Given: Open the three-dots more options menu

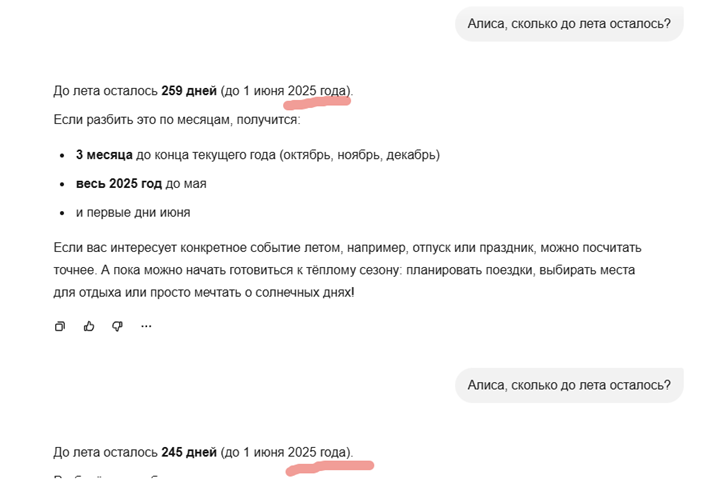Looking at the screenshot, I should 146,326.
